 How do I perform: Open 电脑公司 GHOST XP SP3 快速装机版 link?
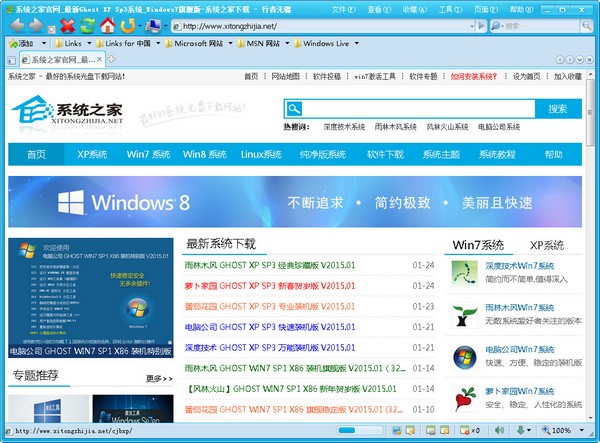(x=270, y=327)
